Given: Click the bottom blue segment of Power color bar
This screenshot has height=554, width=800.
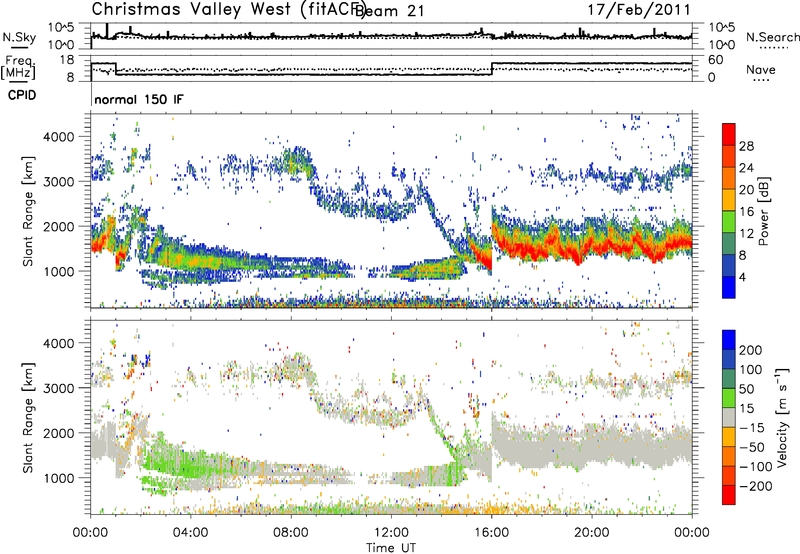Looking at the screenshot, I should tap(729, 287).
